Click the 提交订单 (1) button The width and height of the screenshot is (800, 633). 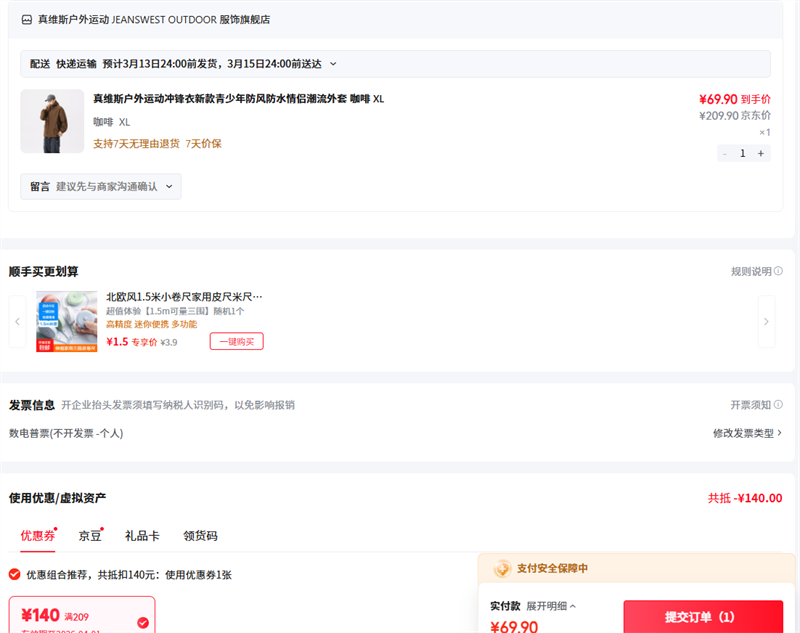[703, 617]
